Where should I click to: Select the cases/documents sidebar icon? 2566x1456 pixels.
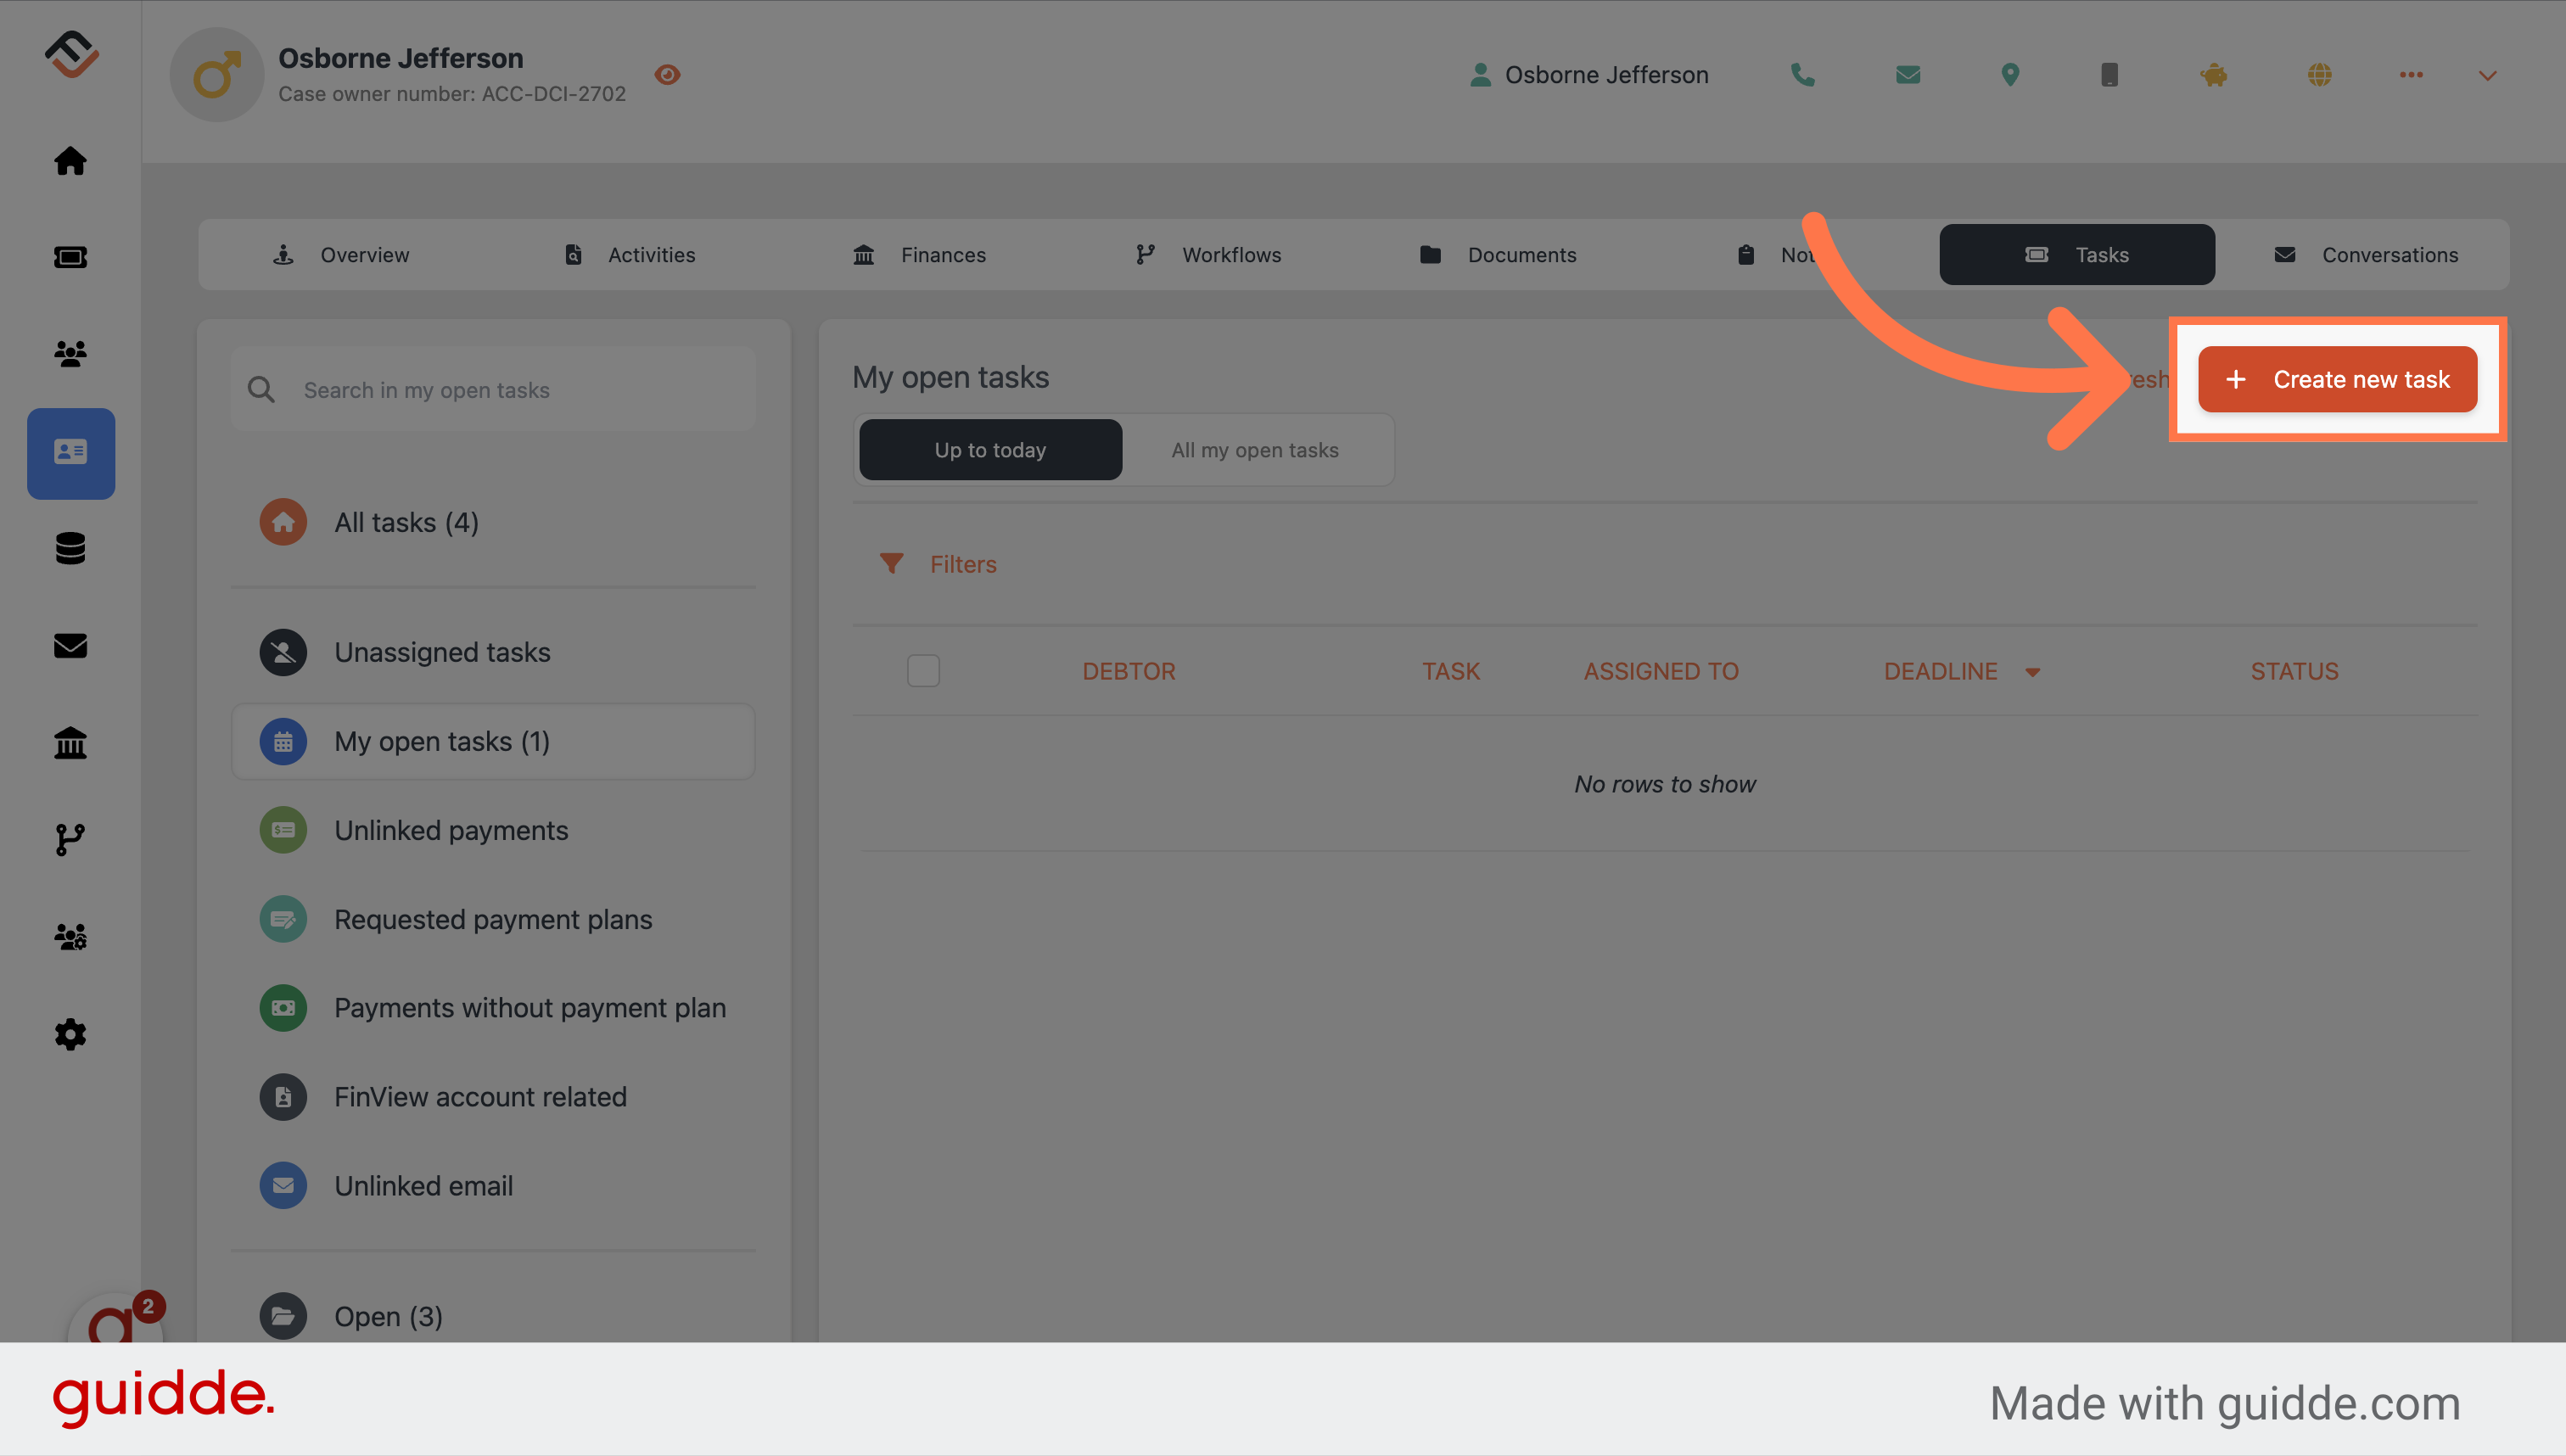coord(70,450)
